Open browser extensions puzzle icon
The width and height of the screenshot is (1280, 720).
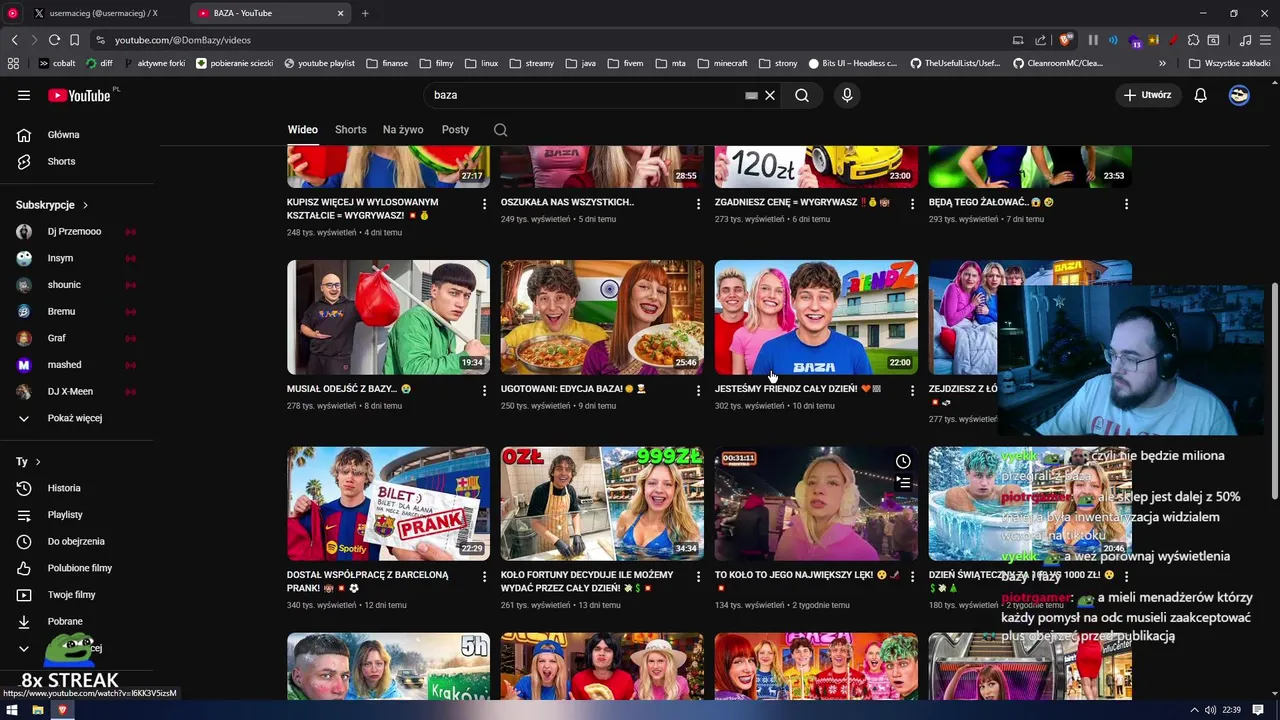(1192, 40)
